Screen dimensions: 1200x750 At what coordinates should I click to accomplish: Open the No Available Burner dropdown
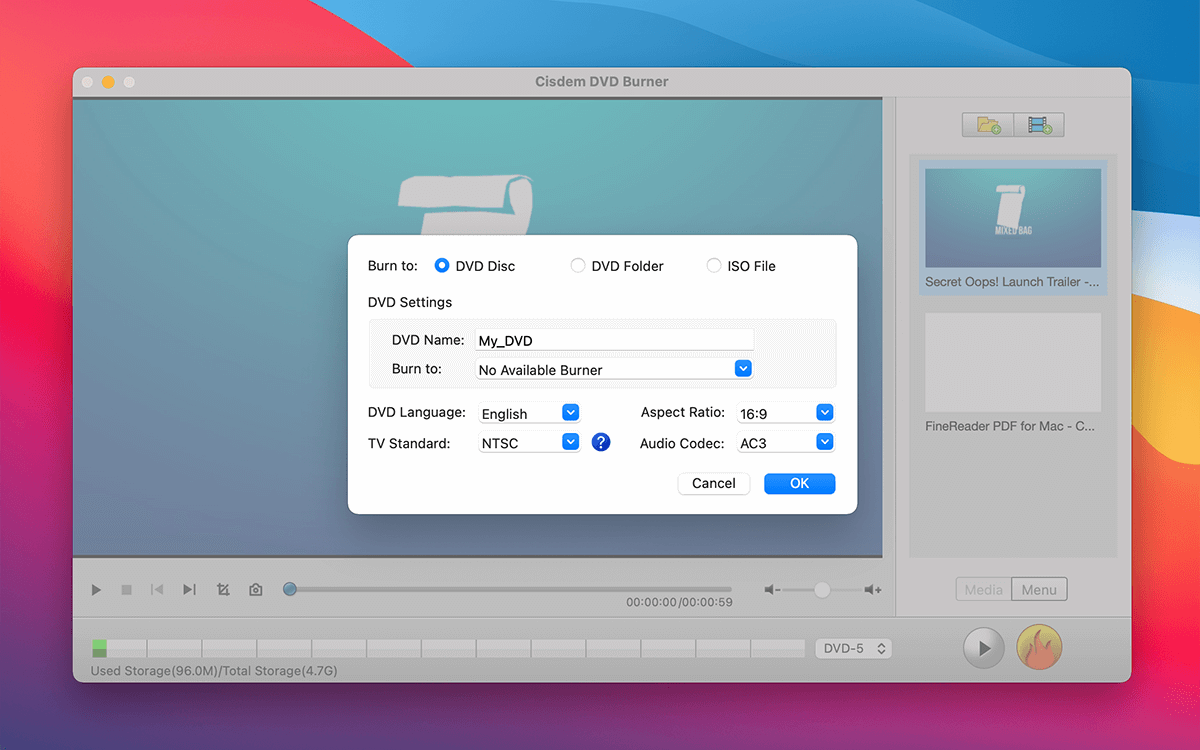[614, 369]
